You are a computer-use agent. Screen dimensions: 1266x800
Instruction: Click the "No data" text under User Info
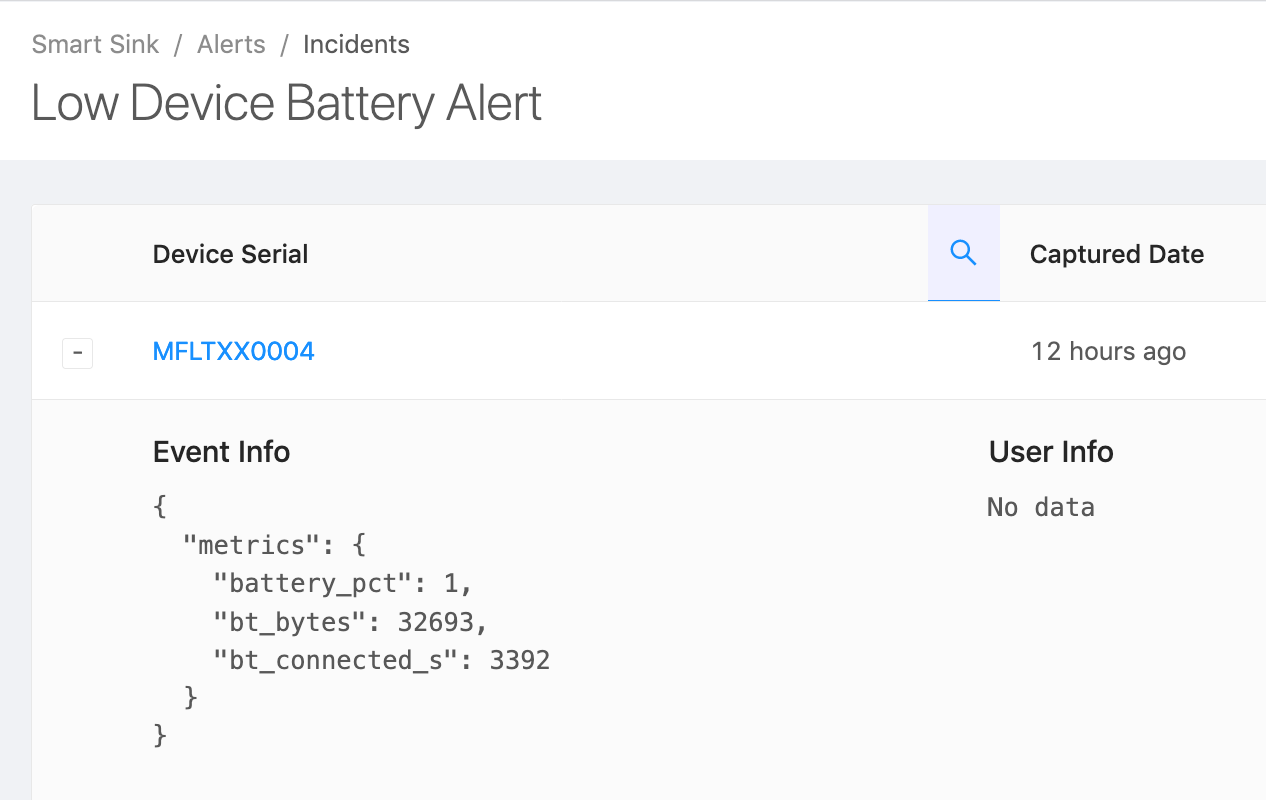(x=1040, y=508)
